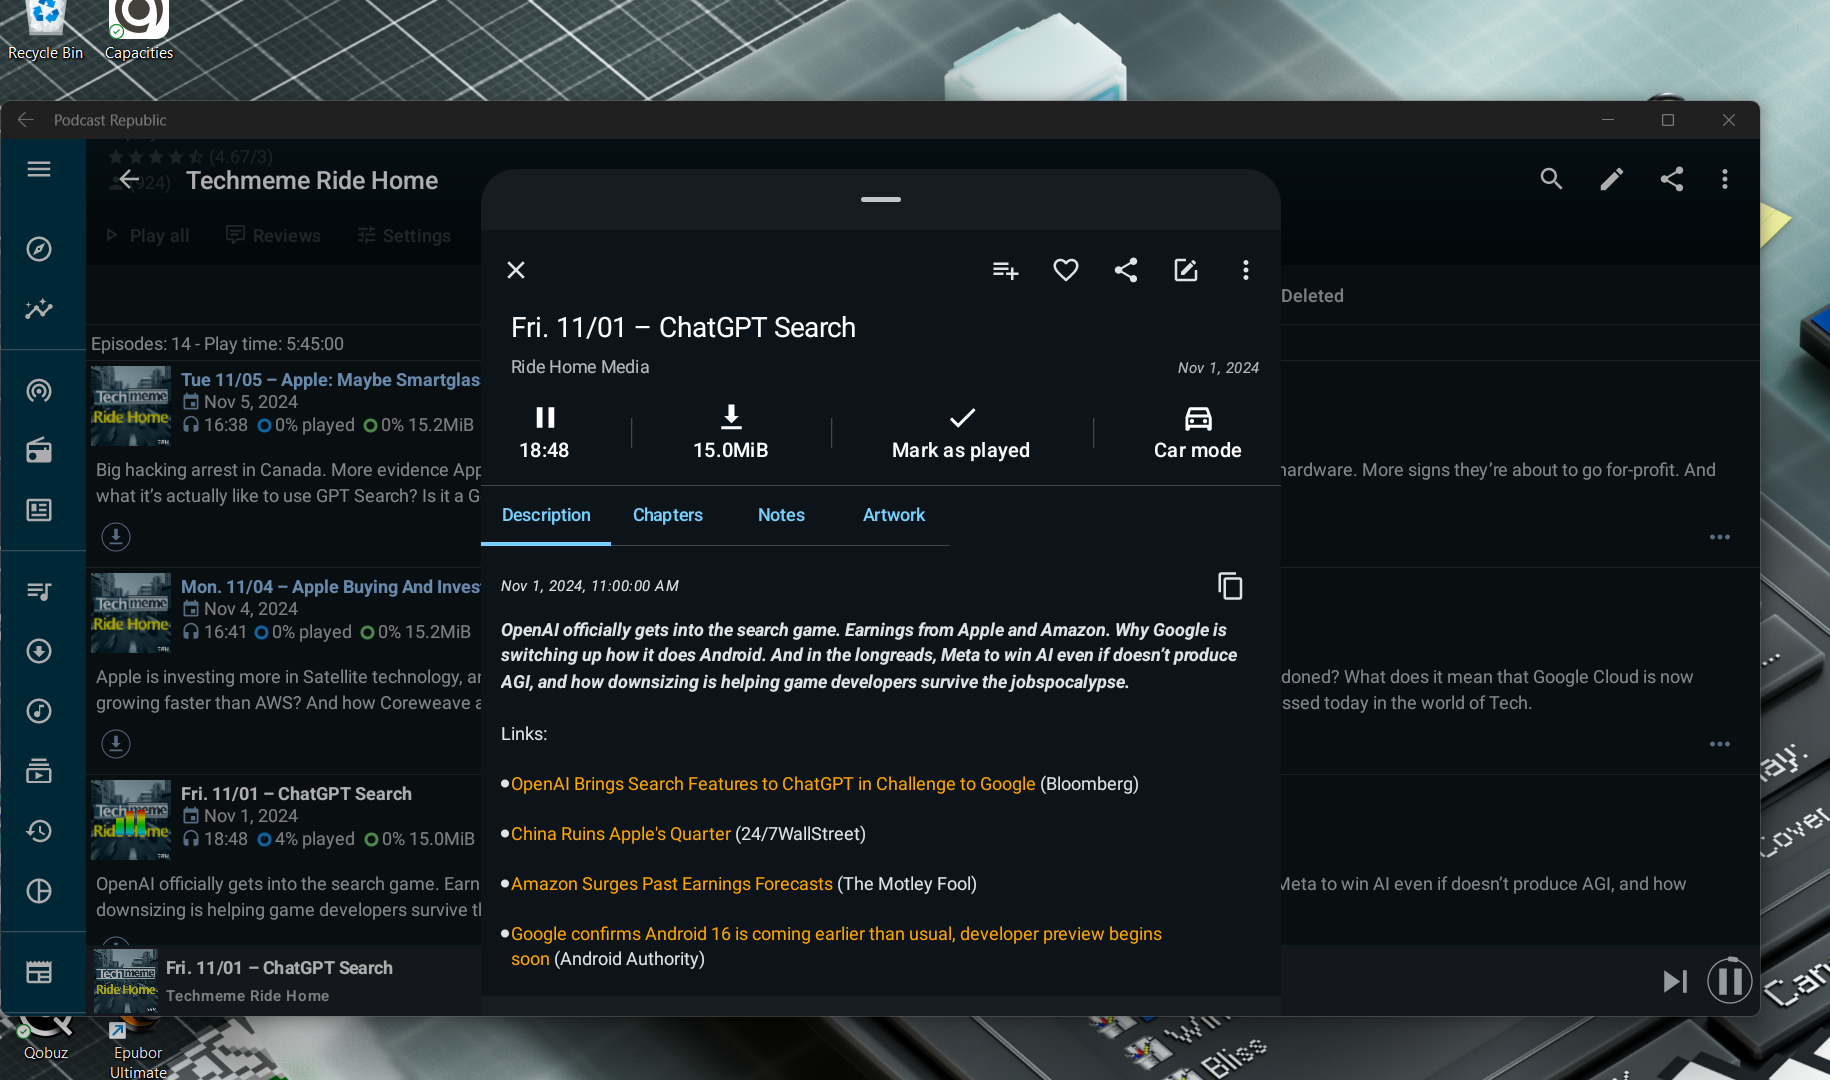The width and height of the screenshot is (1830, 1080).
Task: Click the Mon. 11/04 episode artwork thumbnail
Action: tap(131, 613)
